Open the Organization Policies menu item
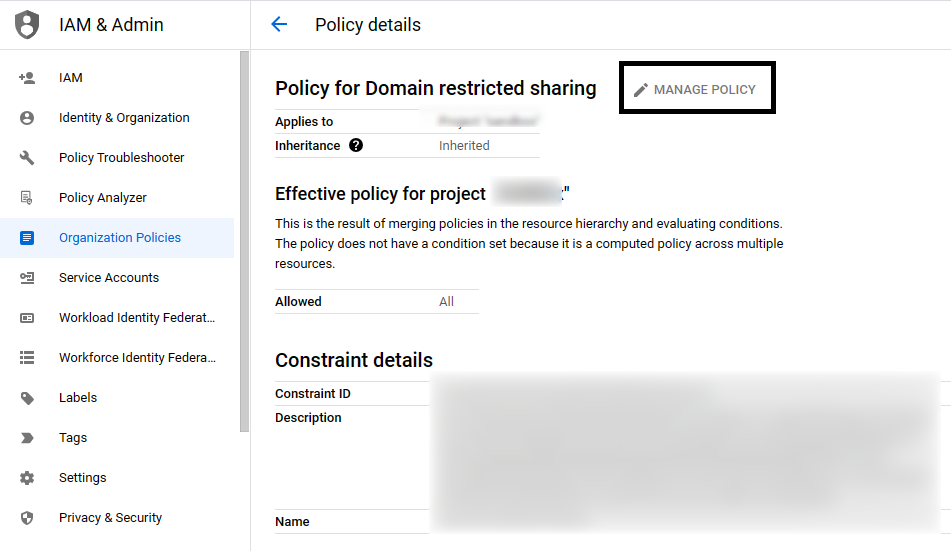The height and width of the screenshot is (551, 951). click(x=120, y=238)
